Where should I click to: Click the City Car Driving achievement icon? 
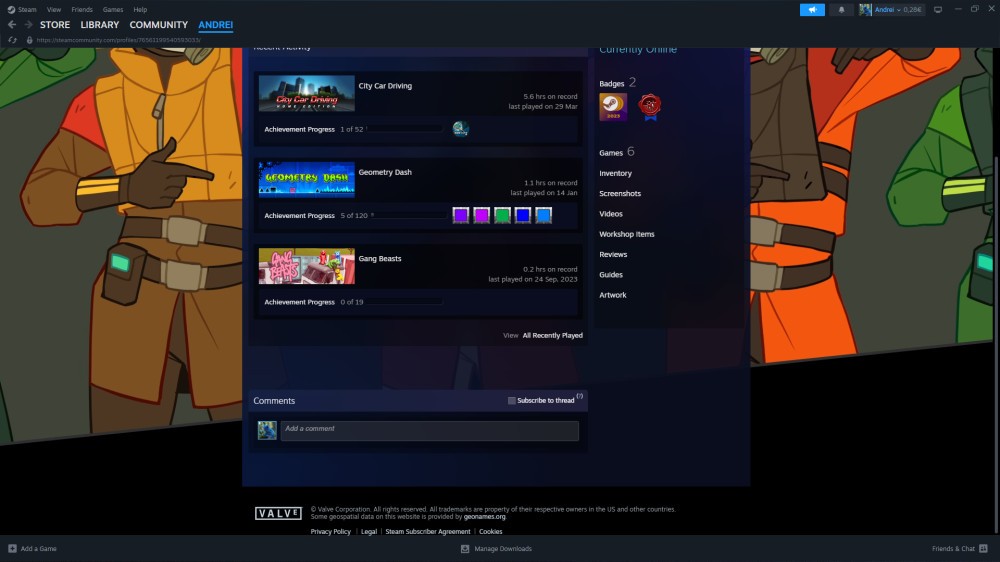(460, 129)
